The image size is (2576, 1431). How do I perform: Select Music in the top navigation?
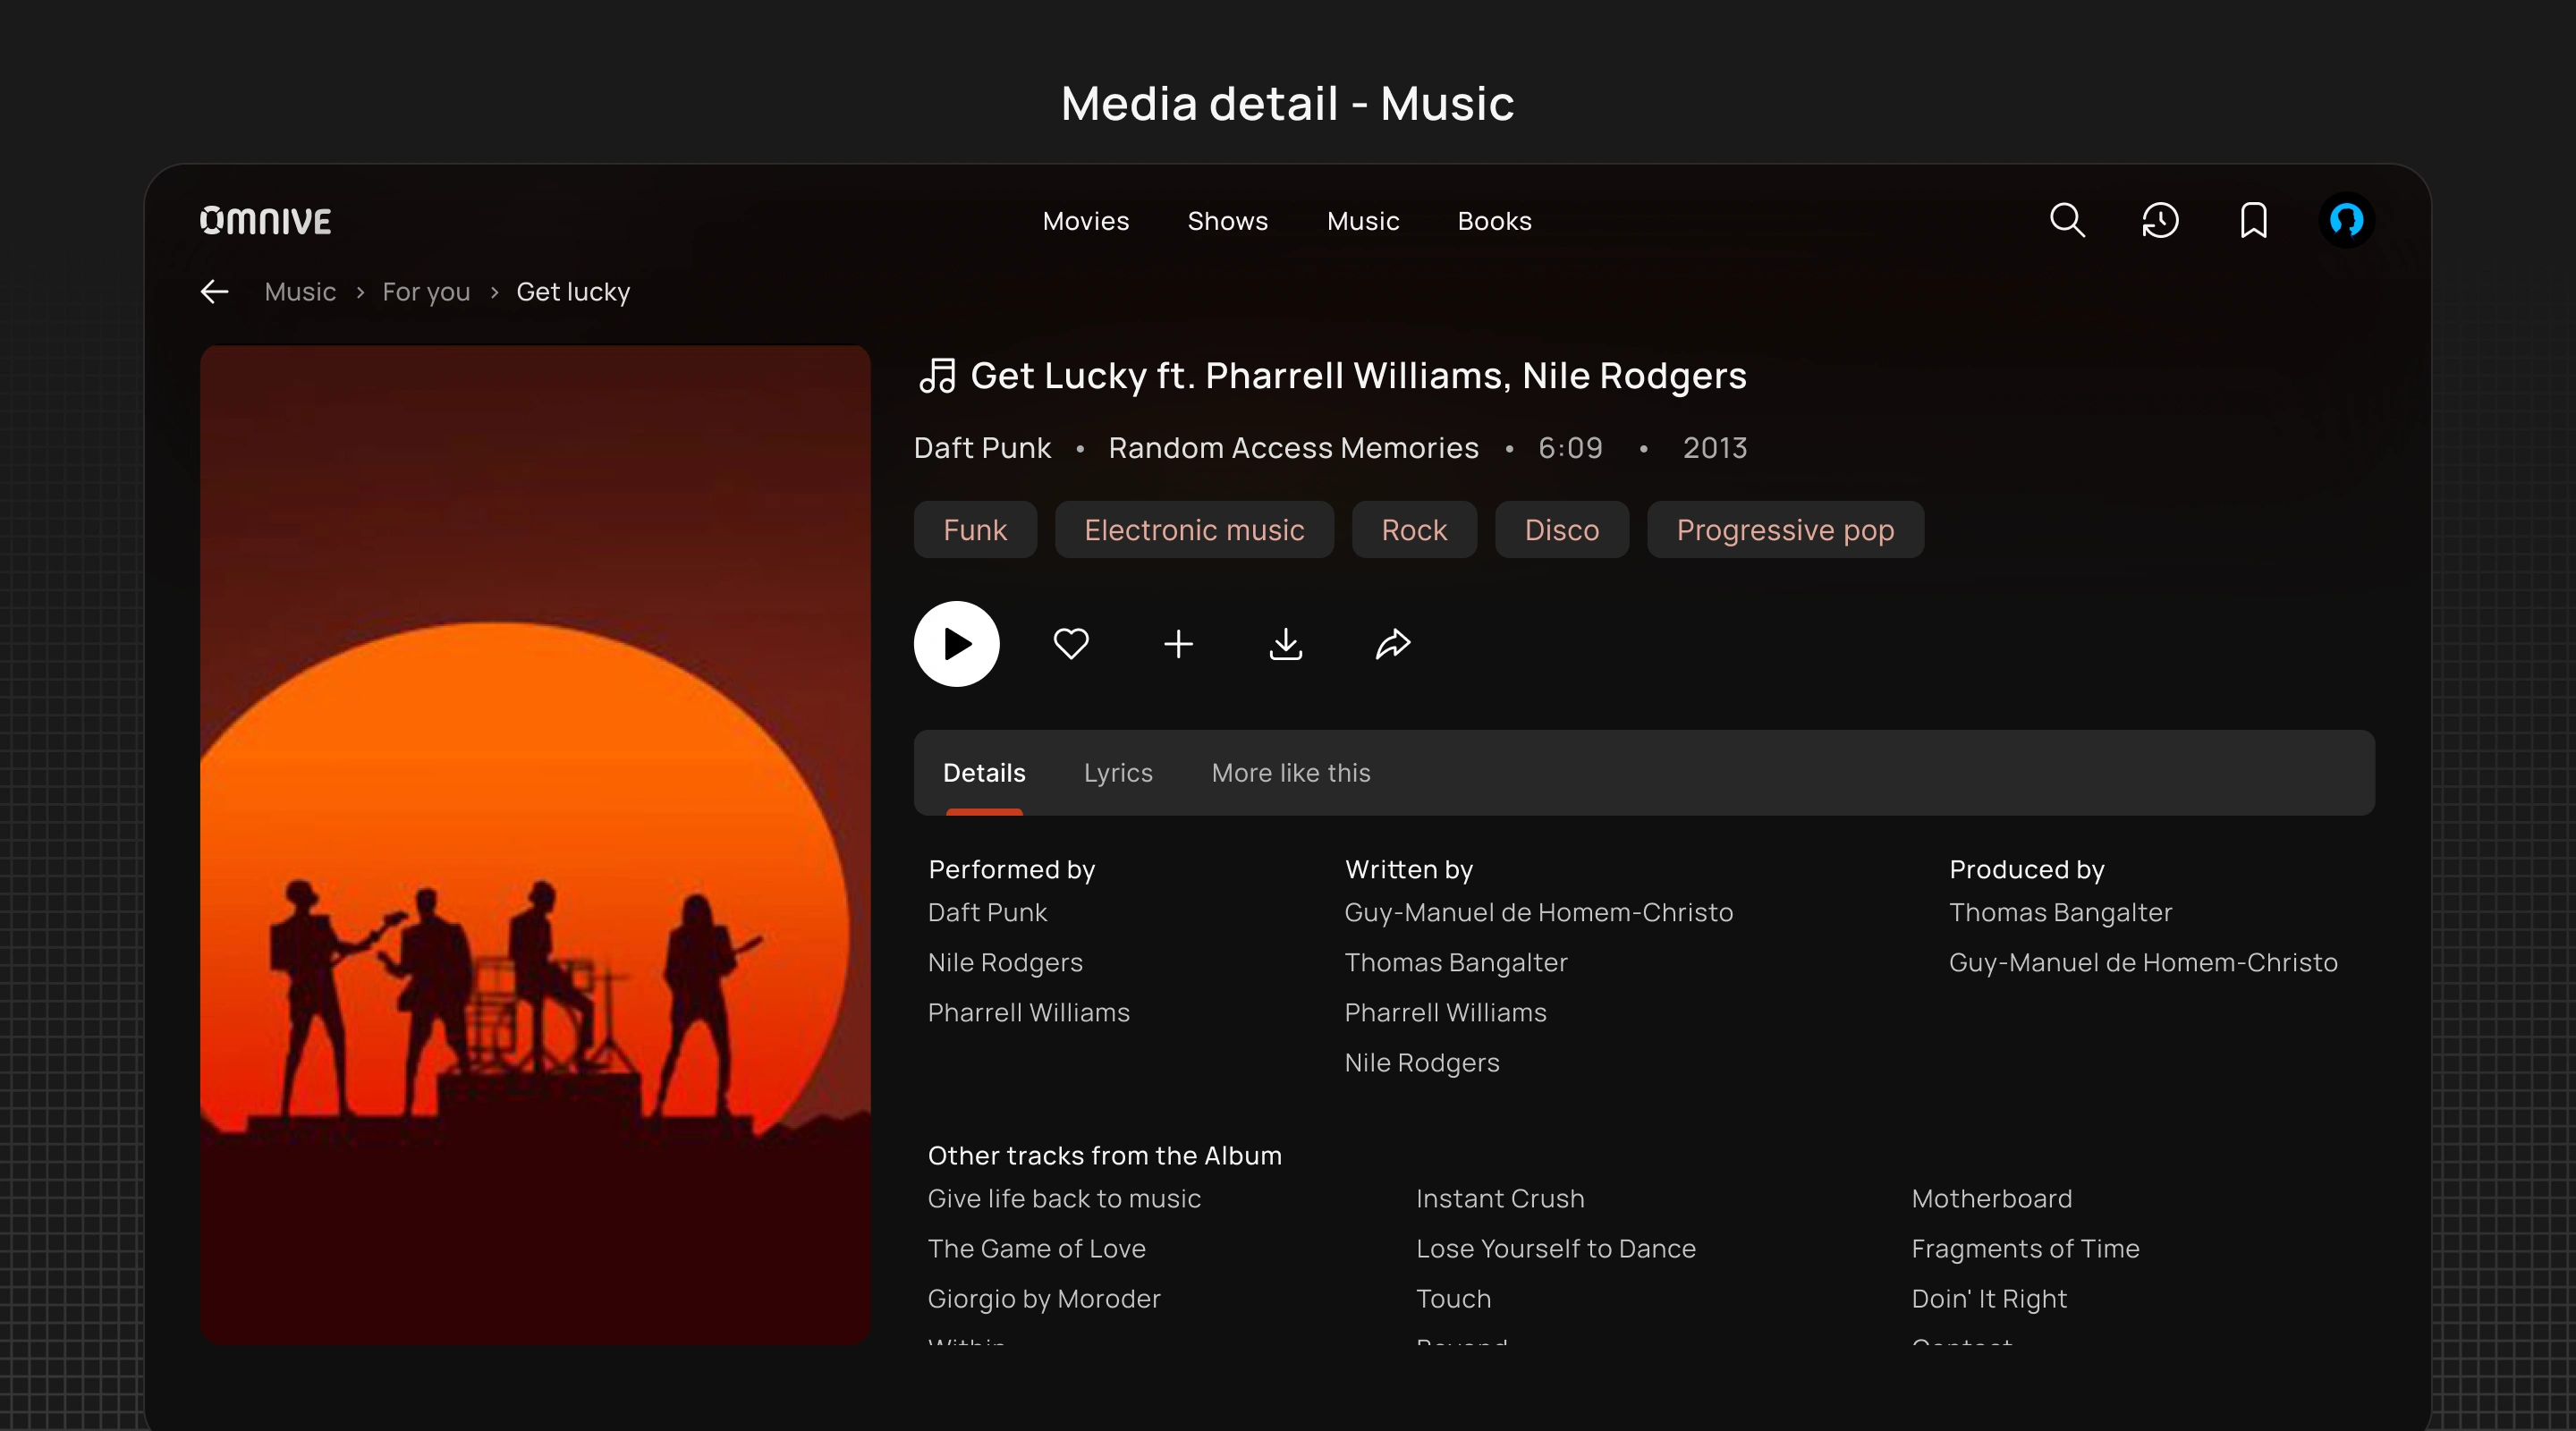[x=1362, y=221]
